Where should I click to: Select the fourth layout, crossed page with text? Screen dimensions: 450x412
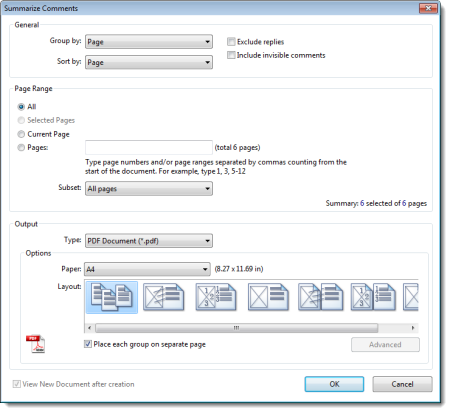pyautogui.click(x=268, y=297)
